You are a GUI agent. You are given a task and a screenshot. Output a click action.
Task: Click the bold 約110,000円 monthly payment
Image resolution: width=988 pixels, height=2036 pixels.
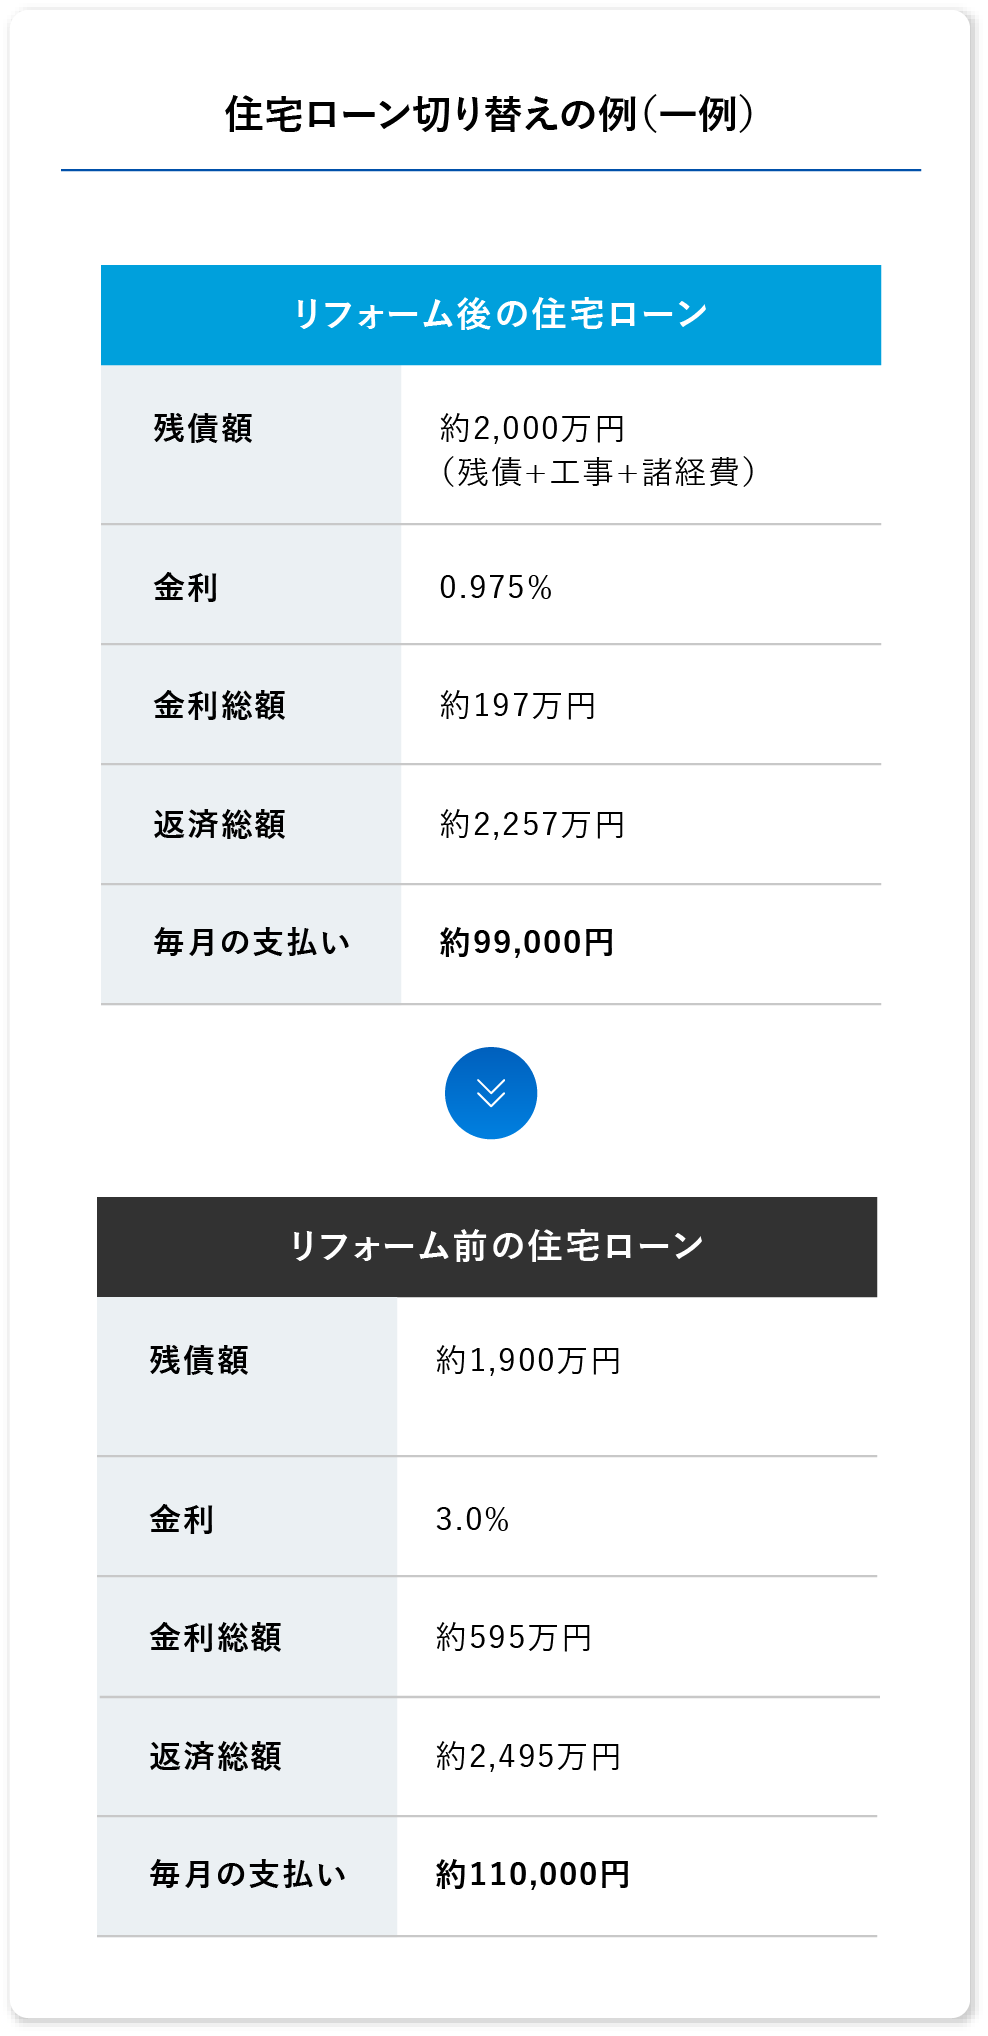pos(533,1874)
